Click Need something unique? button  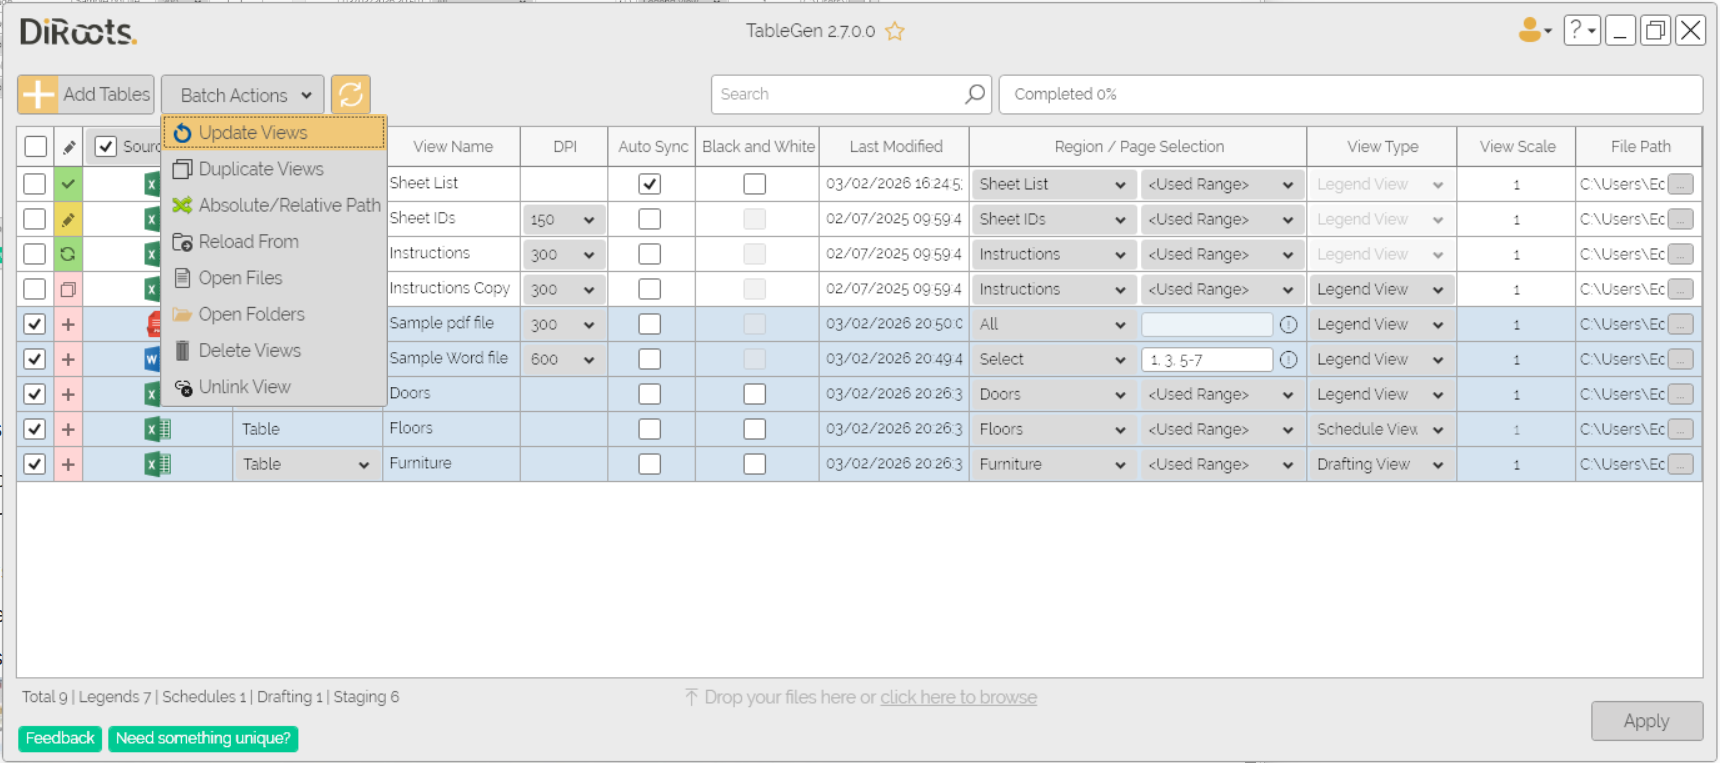203,738
